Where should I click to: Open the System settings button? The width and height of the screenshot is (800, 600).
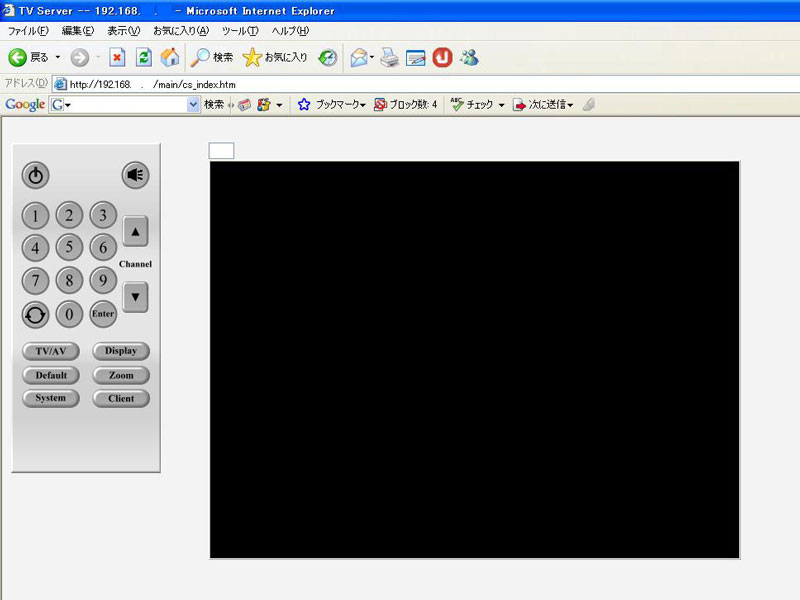(x=51, y=398)
